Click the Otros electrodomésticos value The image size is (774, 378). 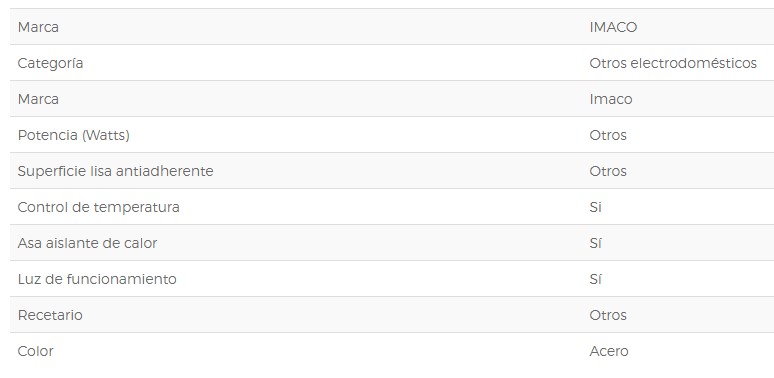(x=673, y=63)
